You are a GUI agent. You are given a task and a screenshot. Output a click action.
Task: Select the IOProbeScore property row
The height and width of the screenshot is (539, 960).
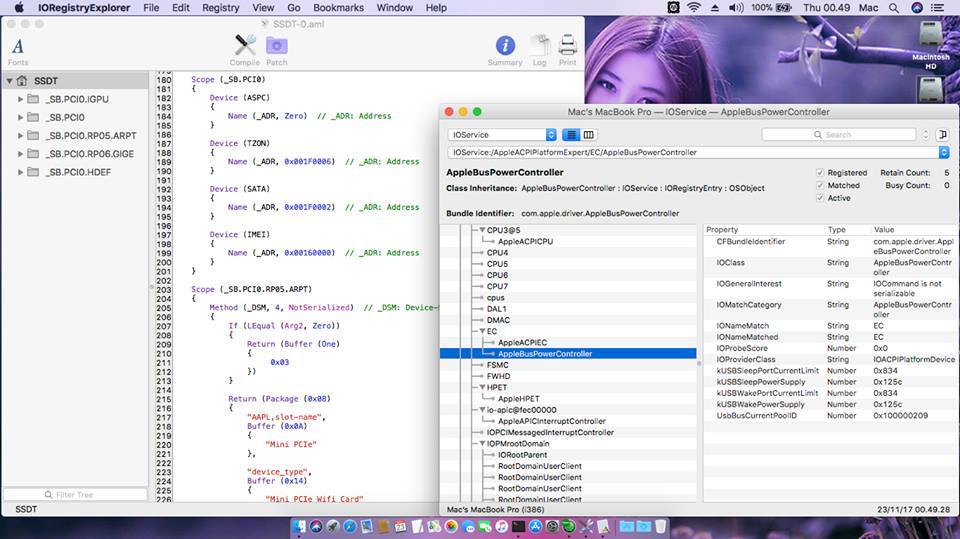[830, 348]
